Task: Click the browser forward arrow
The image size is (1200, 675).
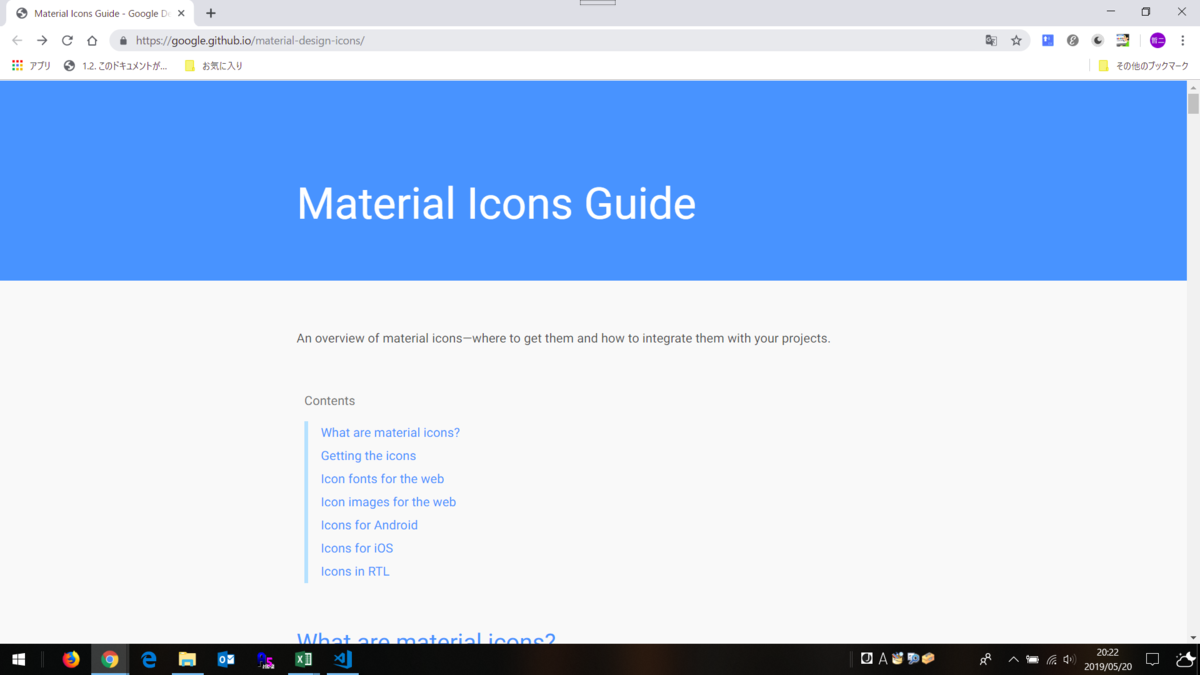Action: coord(42,41)
